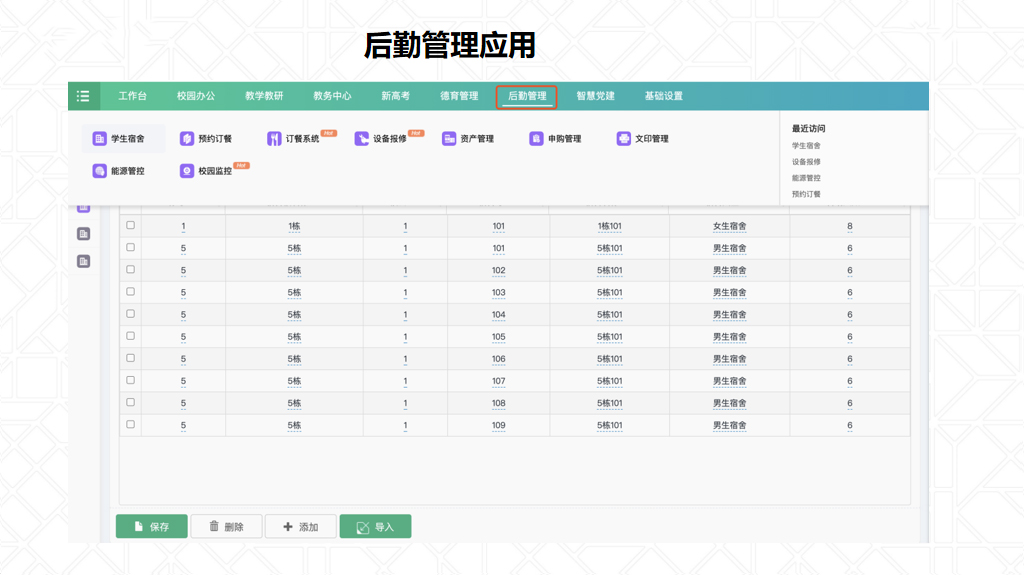This screenshot has height=575, width=1024.
Task: Click the 添加 add button
Action: [300, 526]
